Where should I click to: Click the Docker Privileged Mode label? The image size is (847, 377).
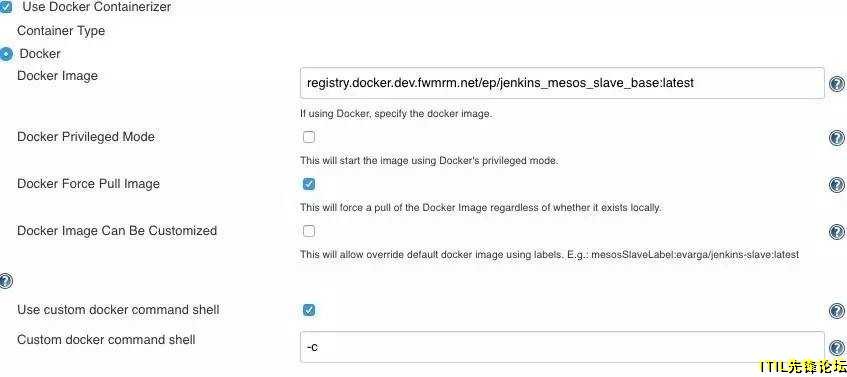pyautogui.click(x=86, y=137)
